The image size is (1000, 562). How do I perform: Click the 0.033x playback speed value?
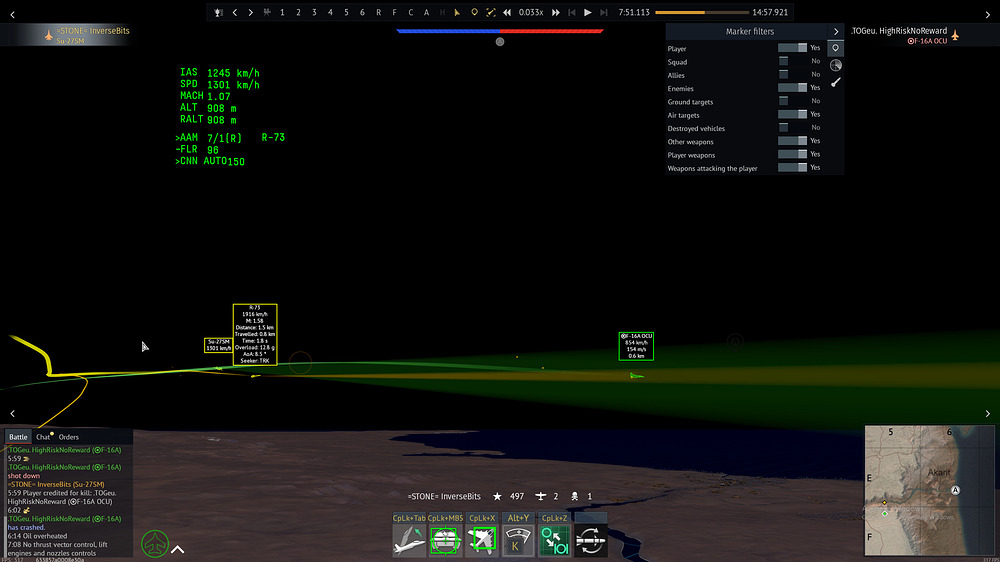coord(531,12)
